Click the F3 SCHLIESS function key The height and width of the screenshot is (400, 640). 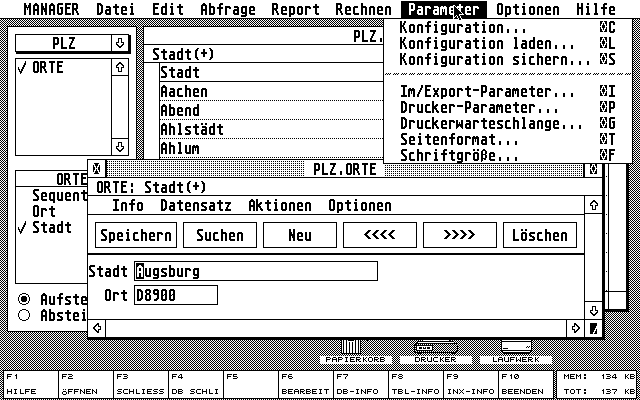(x=141, y=384)
